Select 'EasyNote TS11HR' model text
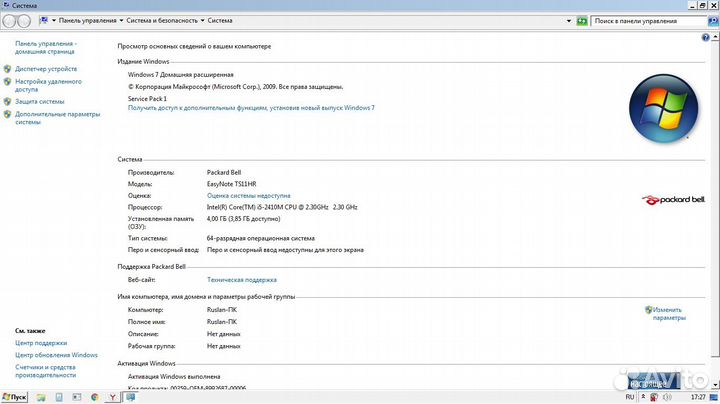Screen dimensions: 720x404 [231, 184]
